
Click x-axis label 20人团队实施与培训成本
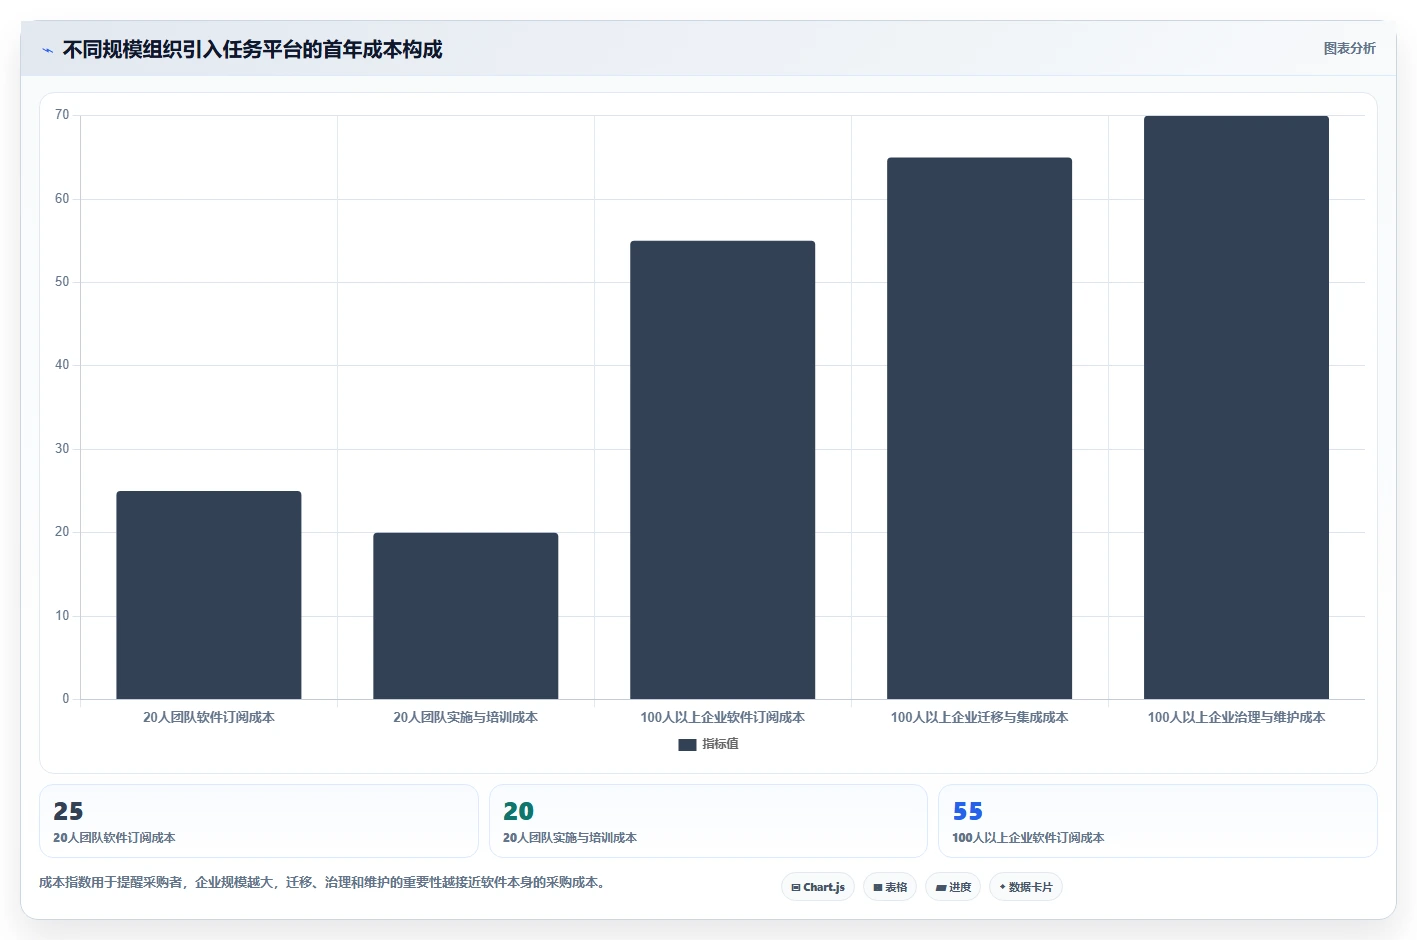[465, 717]
